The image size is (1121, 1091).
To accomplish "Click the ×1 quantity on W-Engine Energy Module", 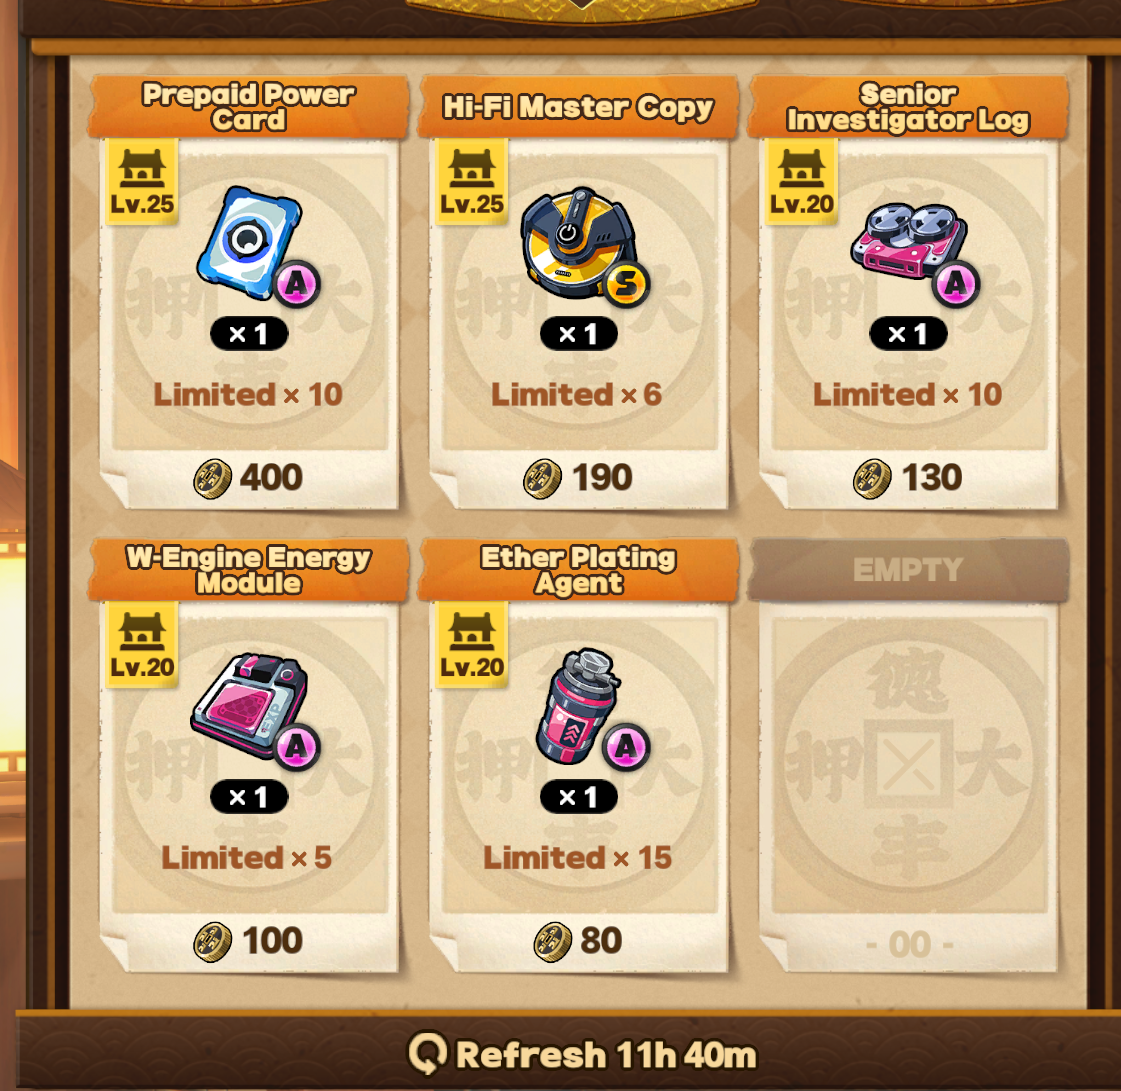I will [x=249, y=797].
